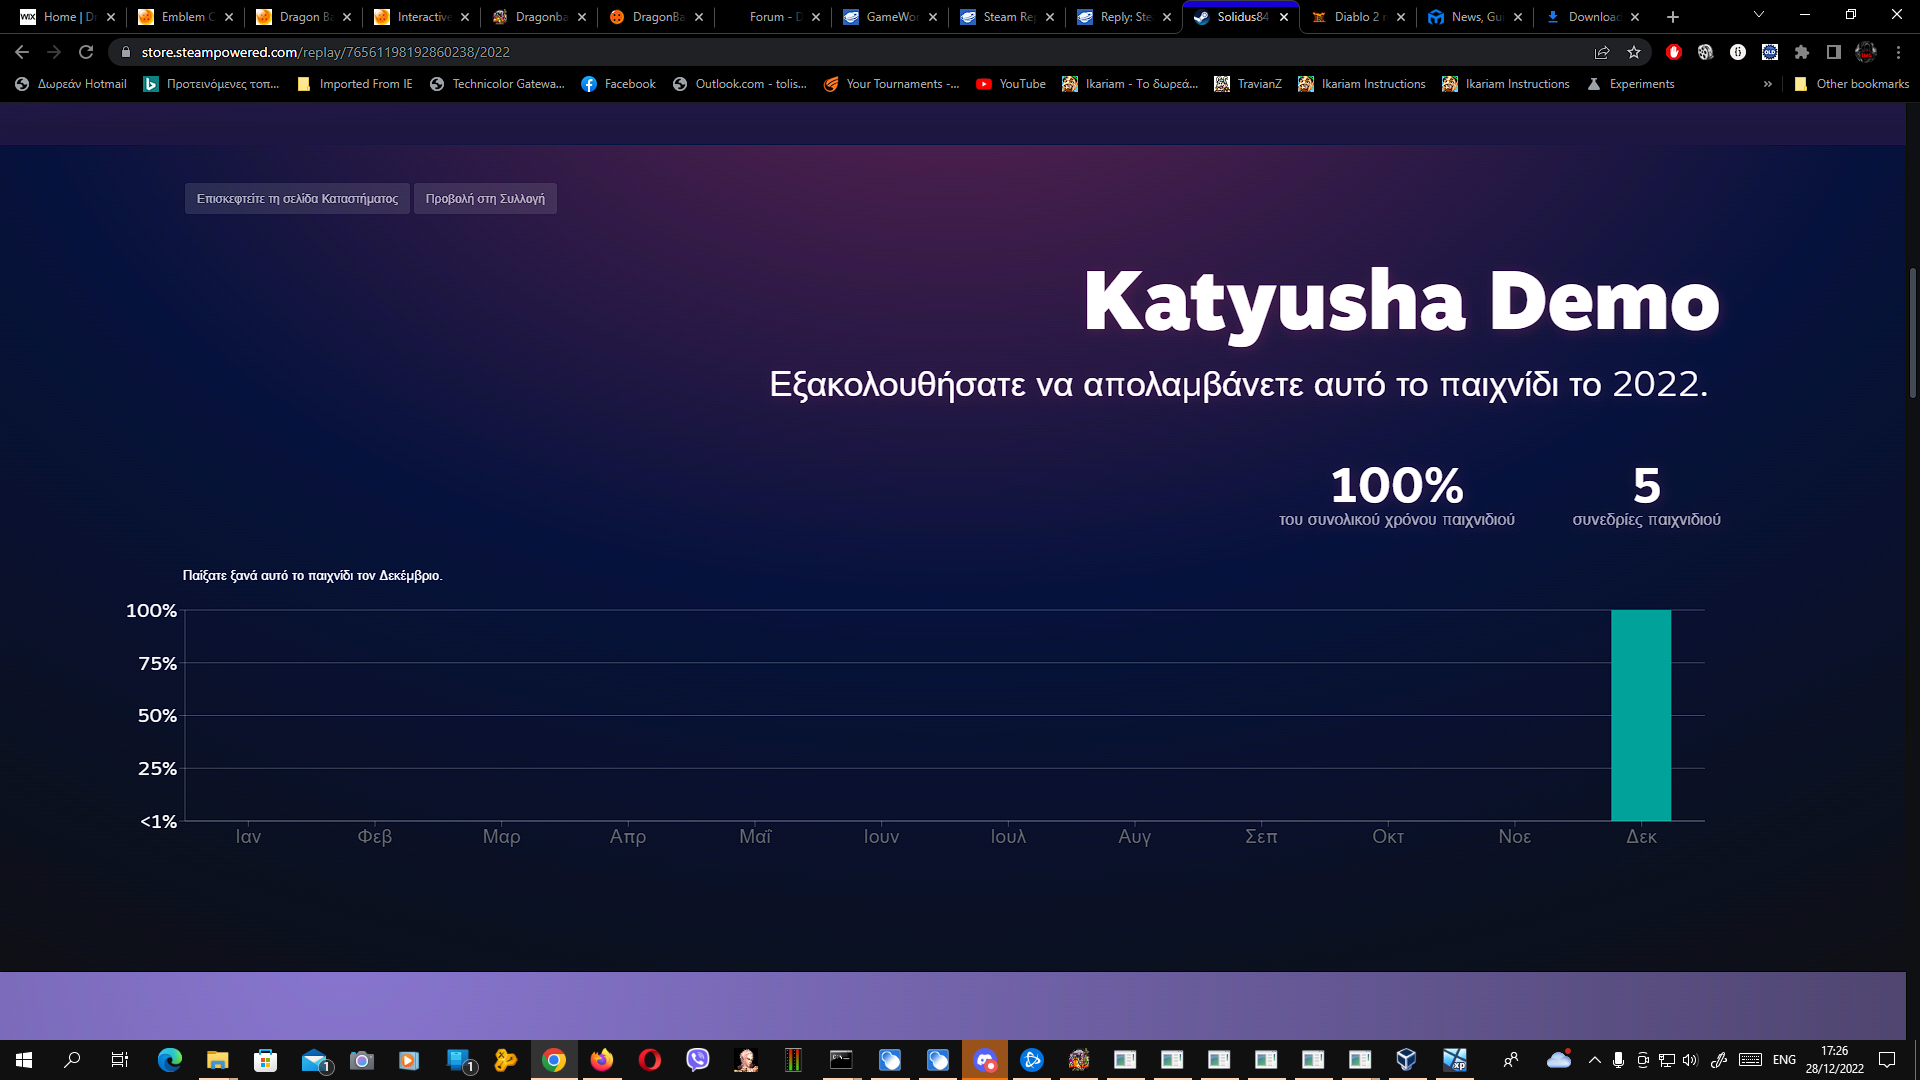Close the Solidus84 tab
The width and height of the screenshot is (1920, 1080).
pos(1284,17)
